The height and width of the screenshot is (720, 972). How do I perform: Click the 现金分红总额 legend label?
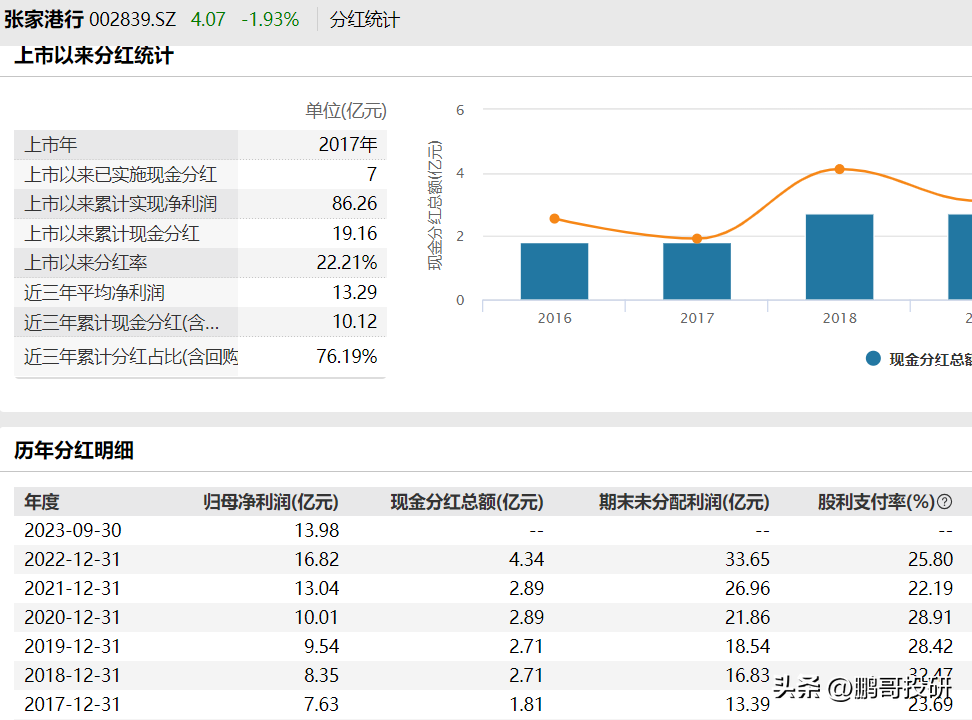click(930, 359)
